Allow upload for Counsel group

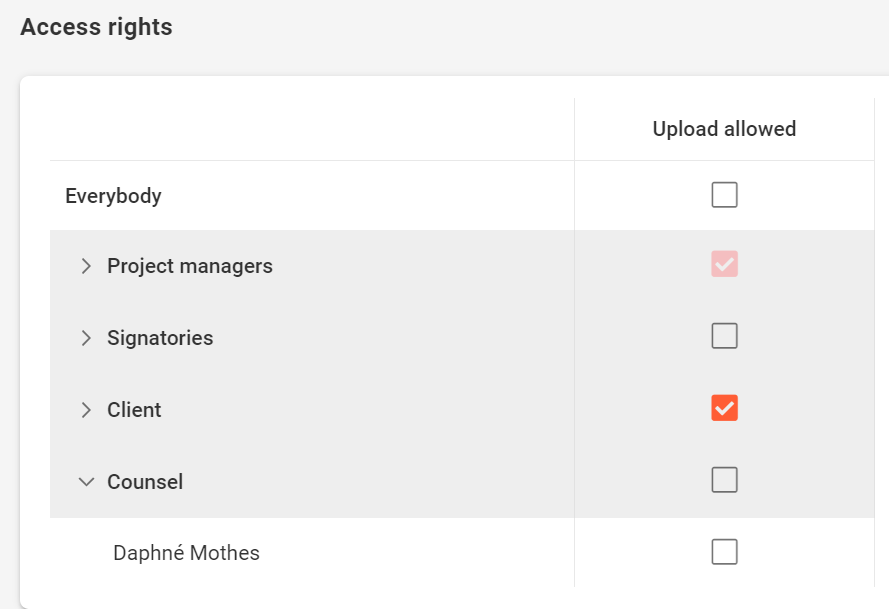[x=724, y=480]
